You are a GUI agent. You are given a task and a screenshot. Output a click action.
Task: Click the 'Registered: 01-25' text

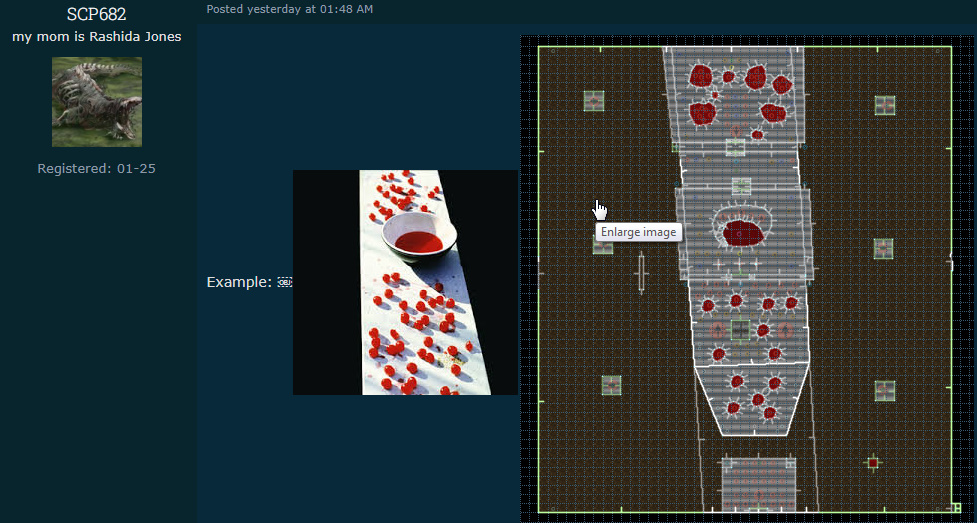point(97,168)
